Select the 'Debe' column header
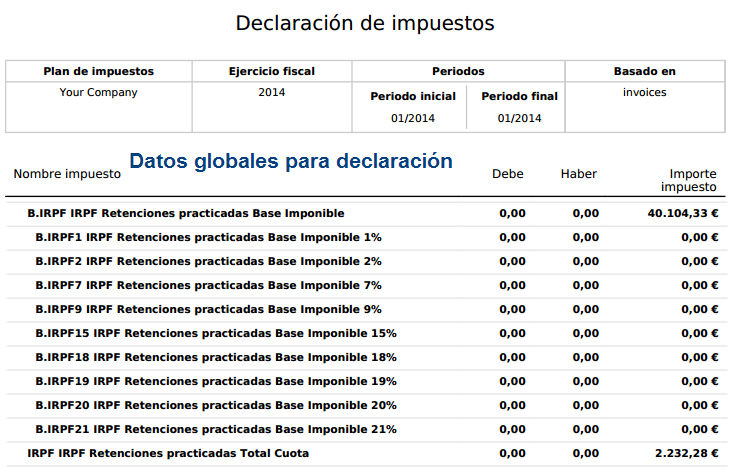The image size is (731, 471). pyautogui.click(x=507, y=174)
